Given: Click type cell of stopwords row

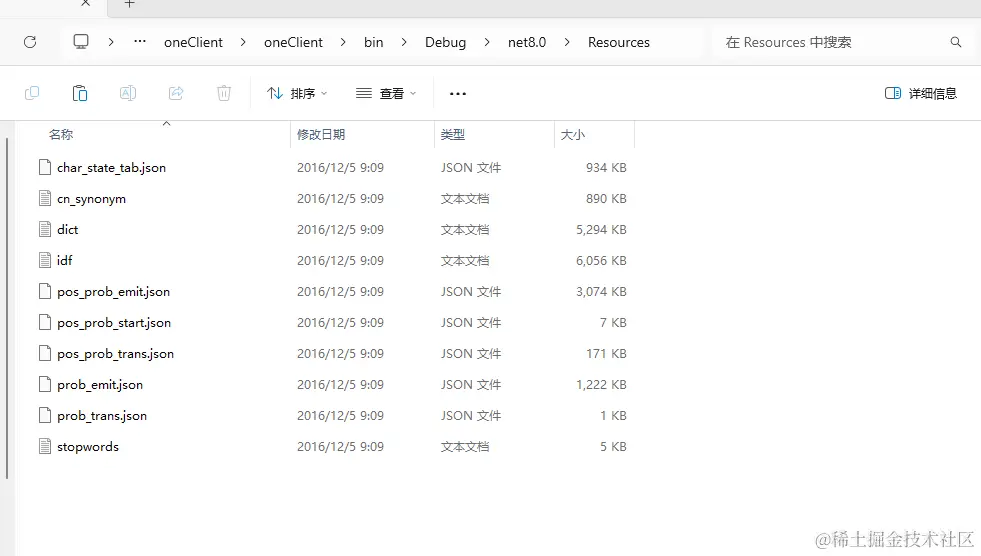Looking at the screenshot, I should (465, 447).
